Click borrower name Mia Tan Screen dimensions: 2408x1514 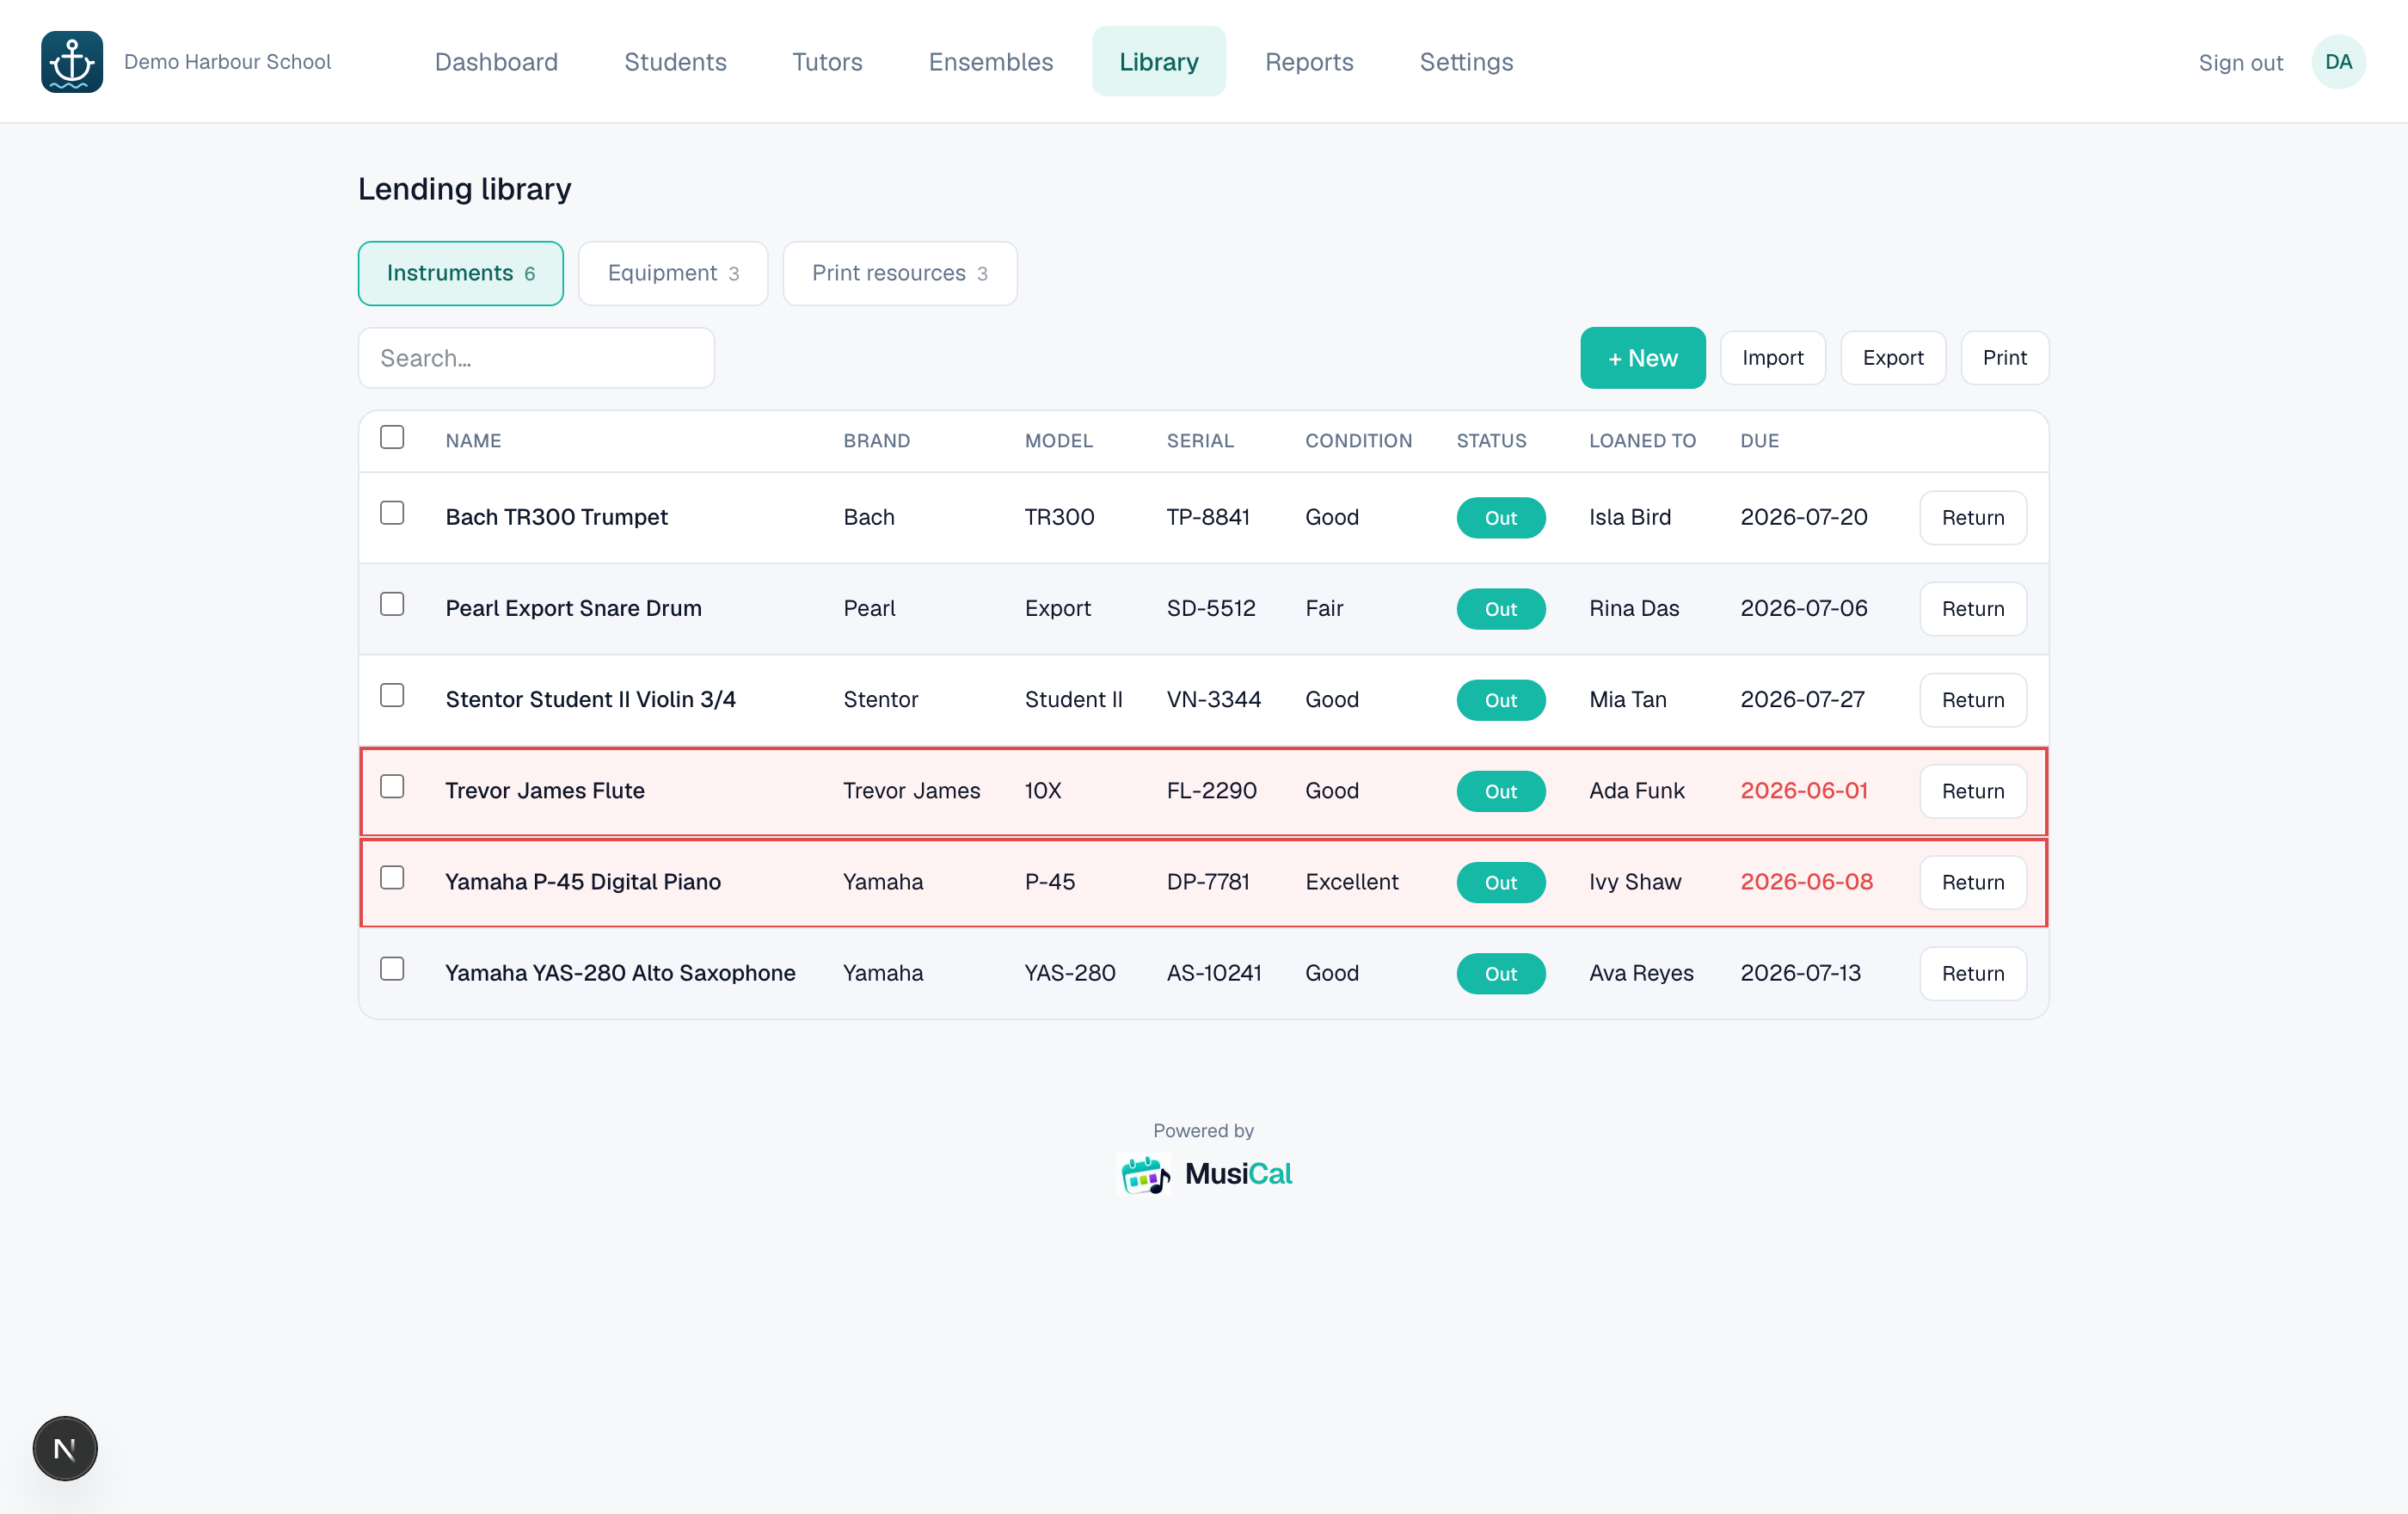[x=1627, y=699]
